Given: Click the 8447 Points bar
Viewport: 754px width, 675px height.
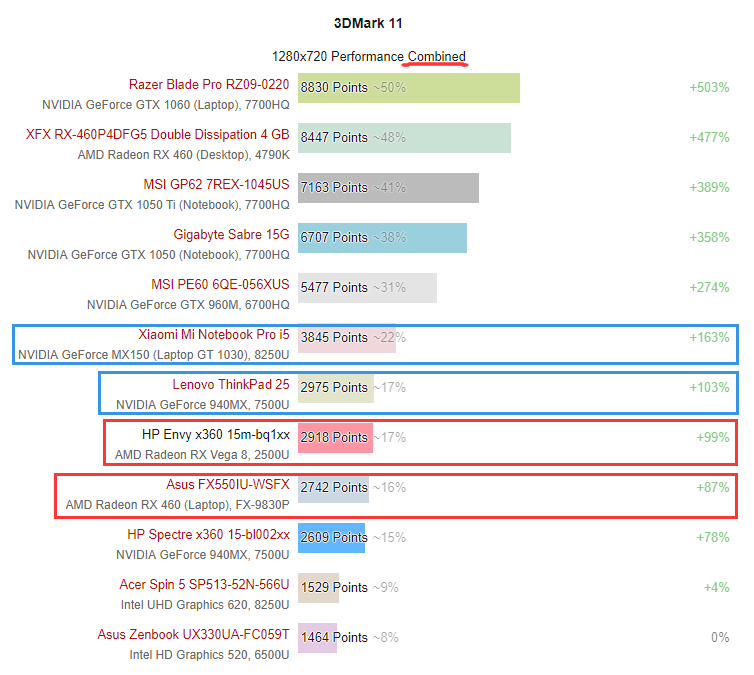Looking at the screenshot, I should tap(404, 138).
